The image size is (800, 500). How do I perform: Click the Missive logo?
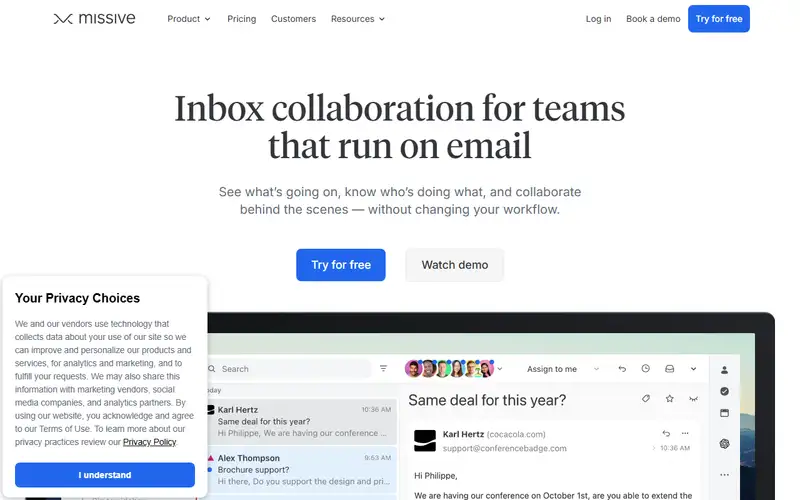94,19
